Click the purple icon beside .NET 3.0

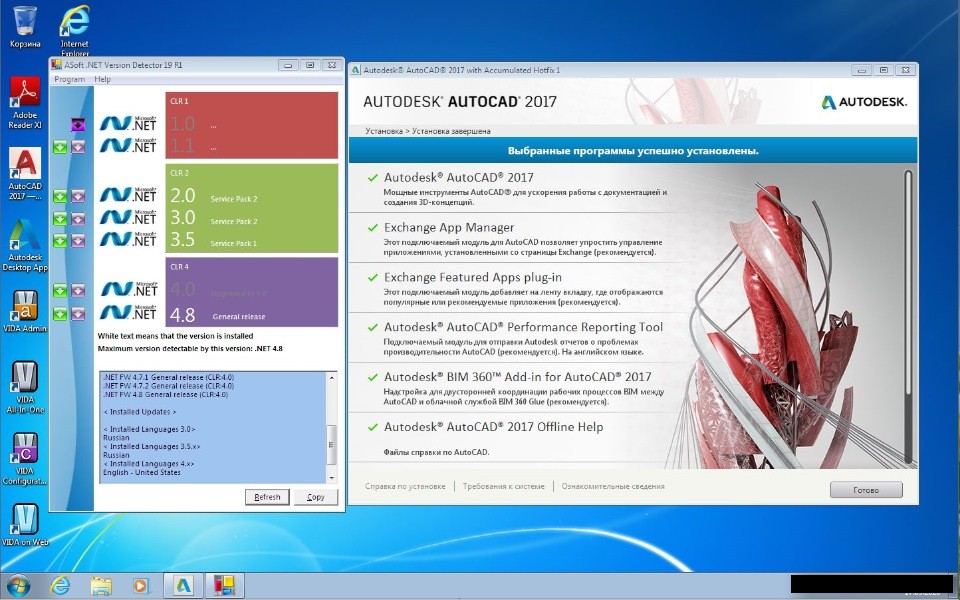pos(78,219)
